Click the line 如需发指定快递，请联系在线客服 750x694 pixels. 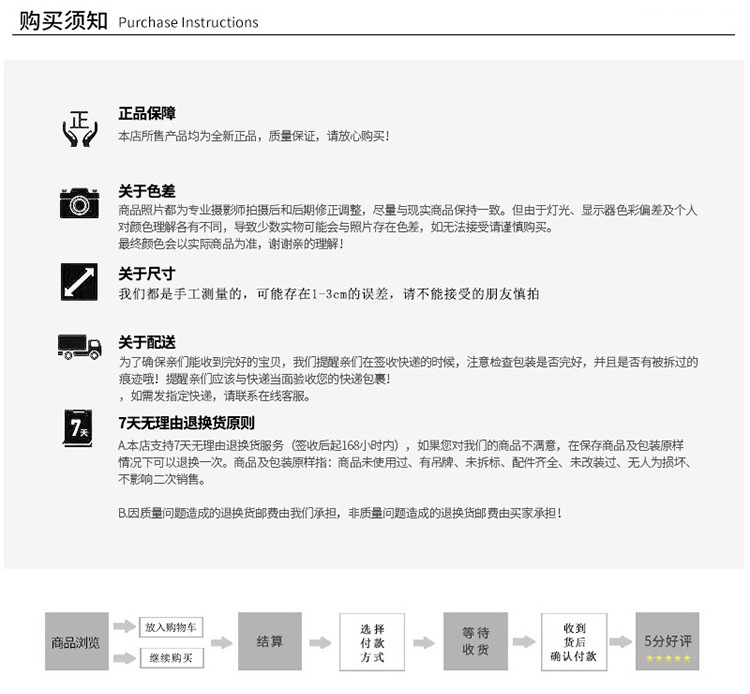(x=215, y=396)
